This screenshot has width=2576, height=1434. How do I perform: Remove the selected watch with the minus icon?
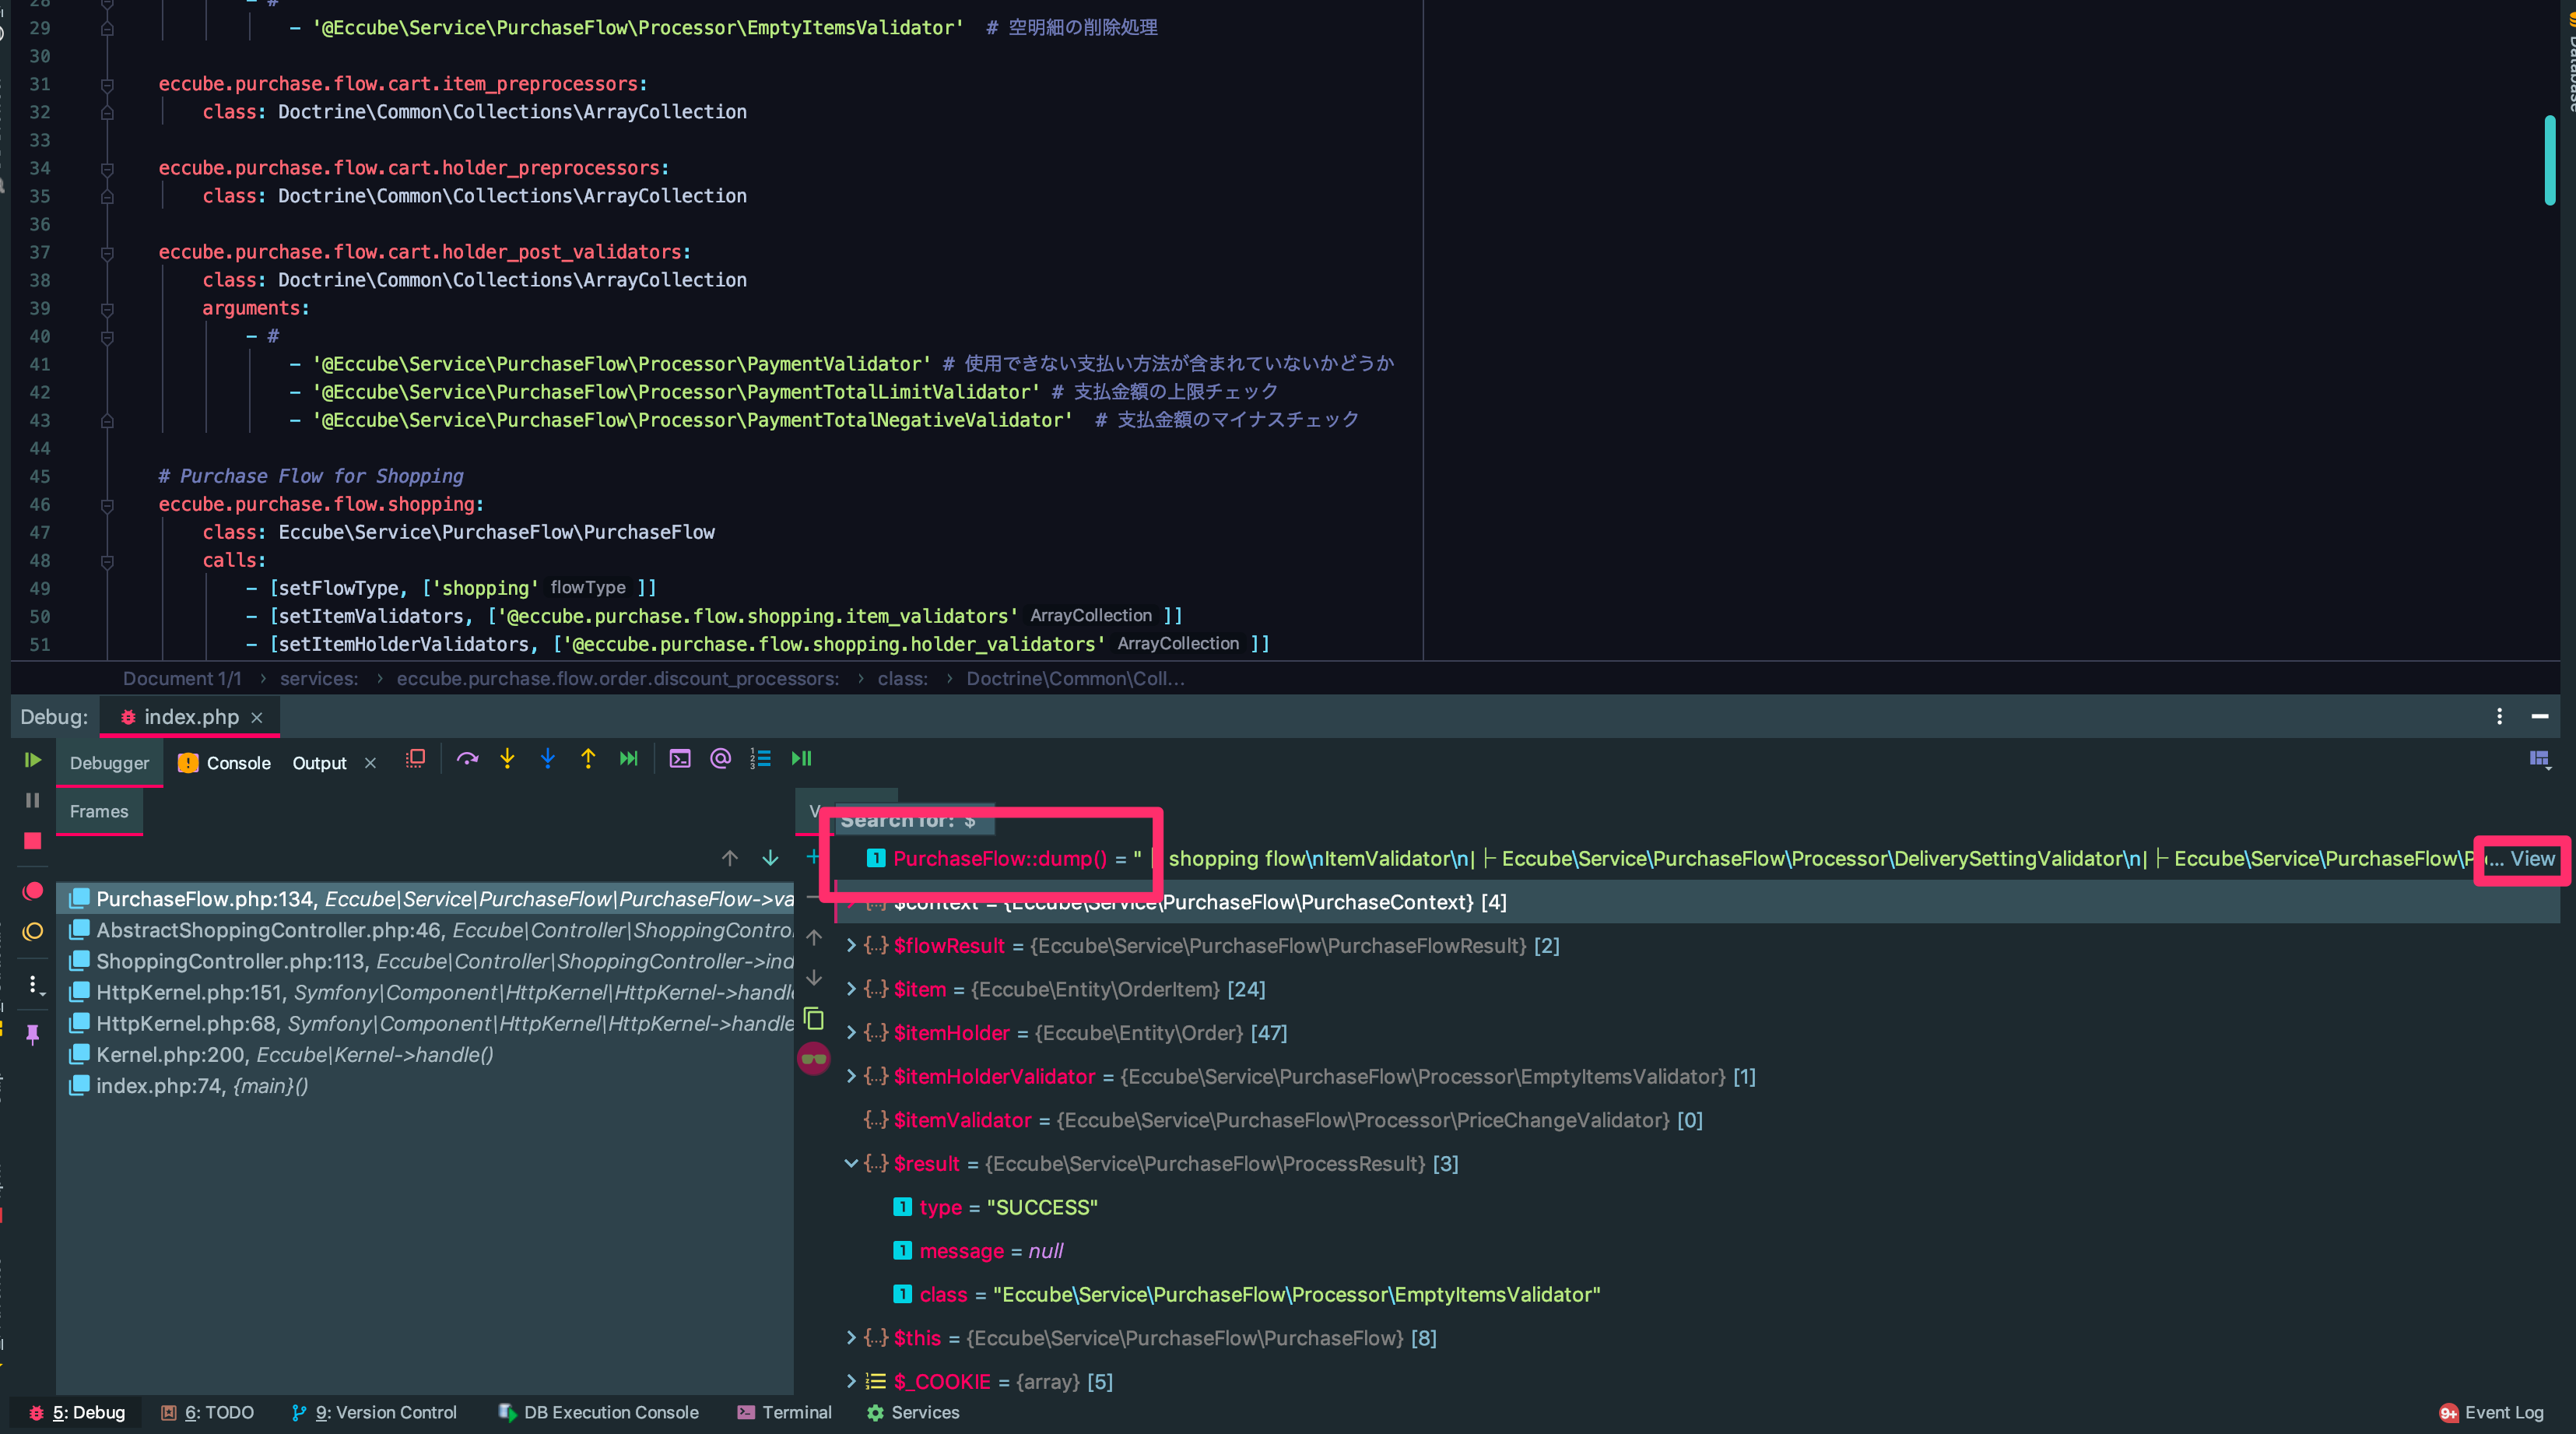pyautogui.click(x=813, y=897)
